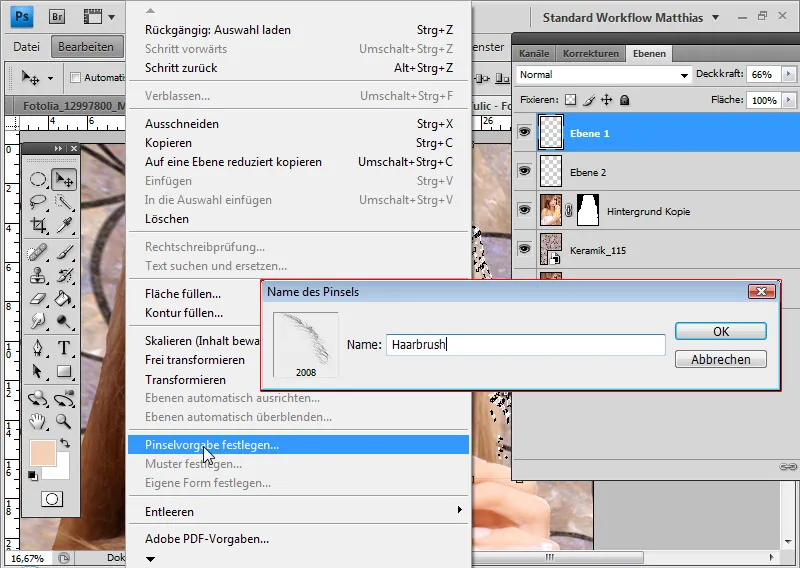
Task: Open the Move tool preset picker arrow
Action: [51, 78]
